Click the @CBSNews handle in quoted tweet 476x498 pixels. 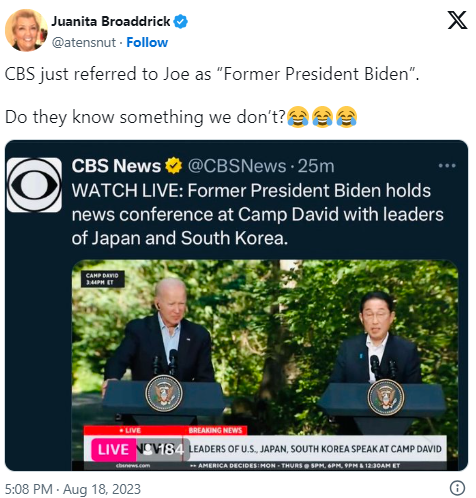[237, 166]
